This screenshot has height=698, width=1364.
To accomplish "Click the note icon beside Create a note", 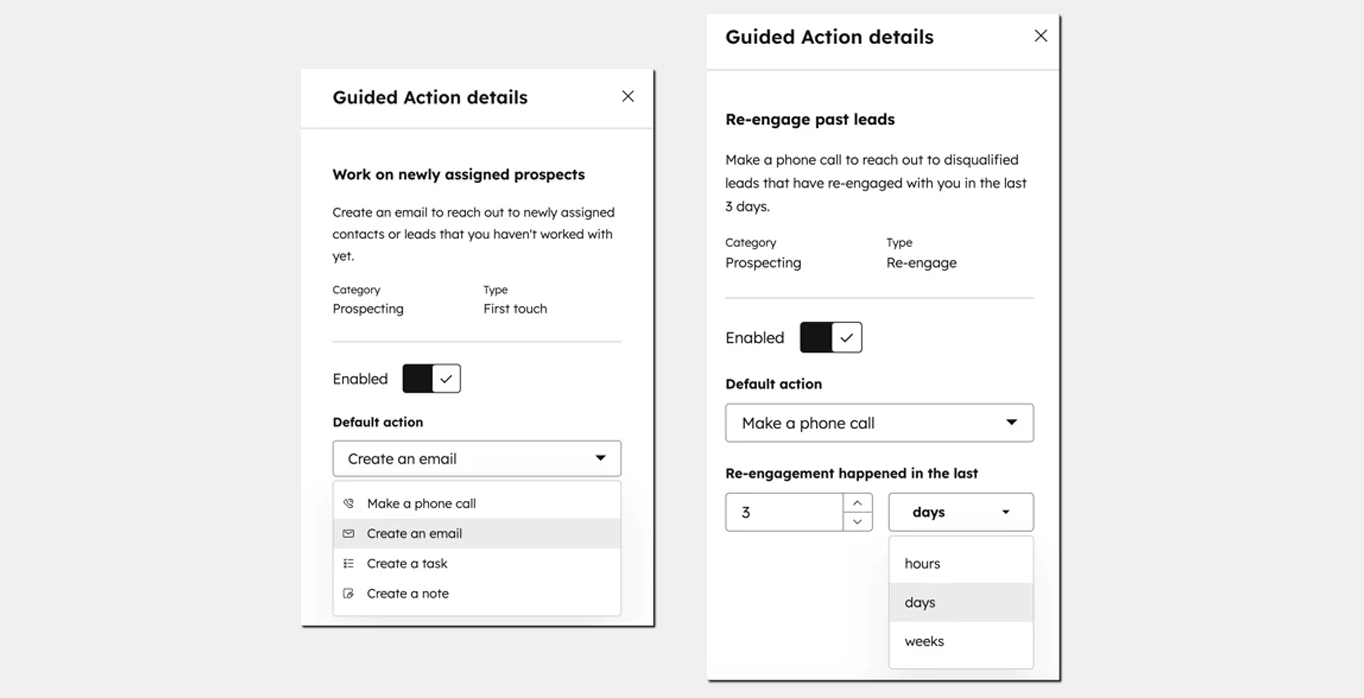I will pyautogui.click(x=348, y=593).
